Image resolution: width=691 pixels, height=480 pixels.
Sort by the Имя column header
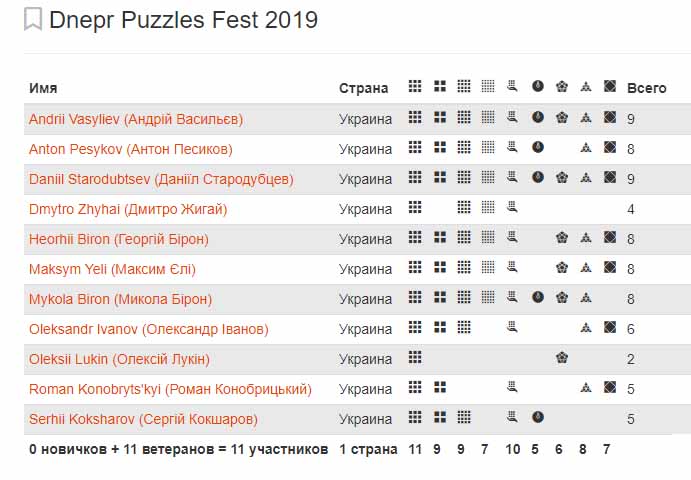43,88
